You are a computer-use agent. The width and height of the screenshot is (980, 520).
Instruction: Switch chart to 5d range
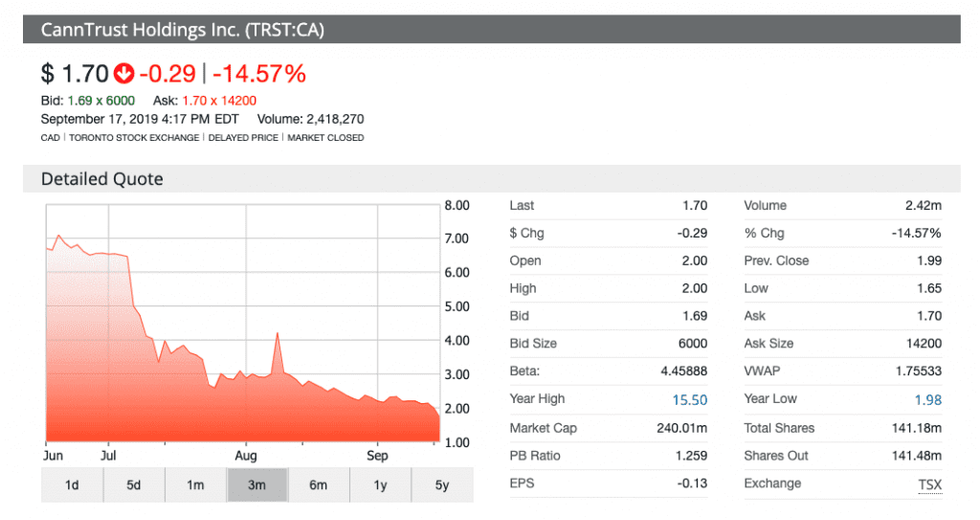point(134,485)
